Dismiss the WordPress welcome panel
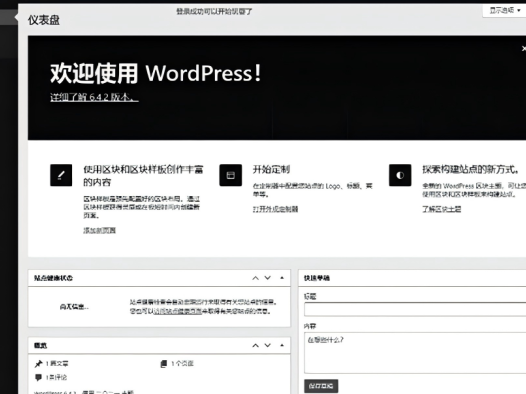This screenshot has height=394, width=526. click(x=524, y=49)
